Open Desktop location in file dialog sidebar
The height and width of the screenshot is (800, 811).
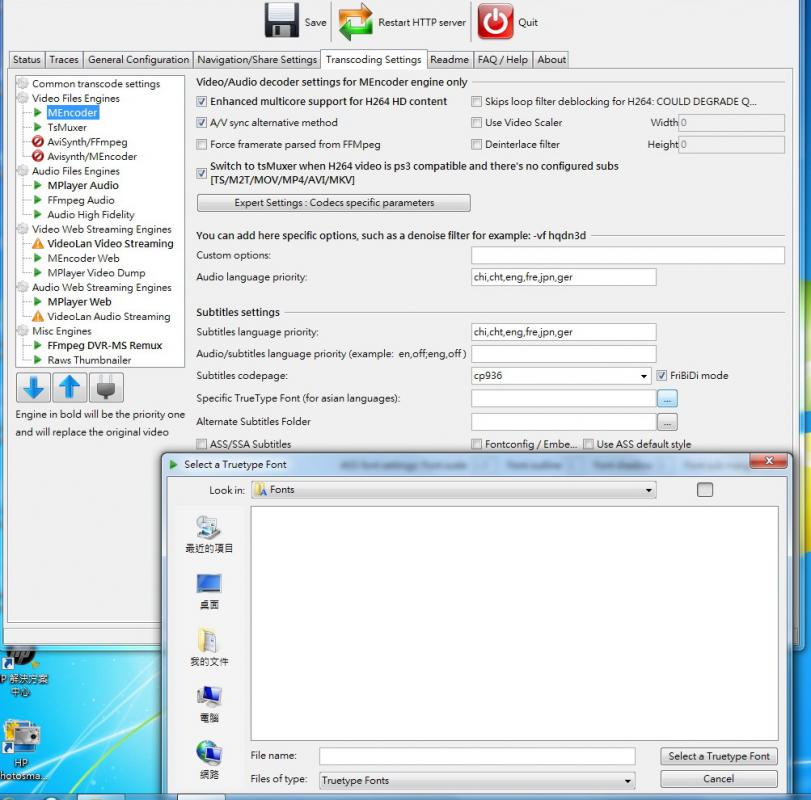pos(209,589)
